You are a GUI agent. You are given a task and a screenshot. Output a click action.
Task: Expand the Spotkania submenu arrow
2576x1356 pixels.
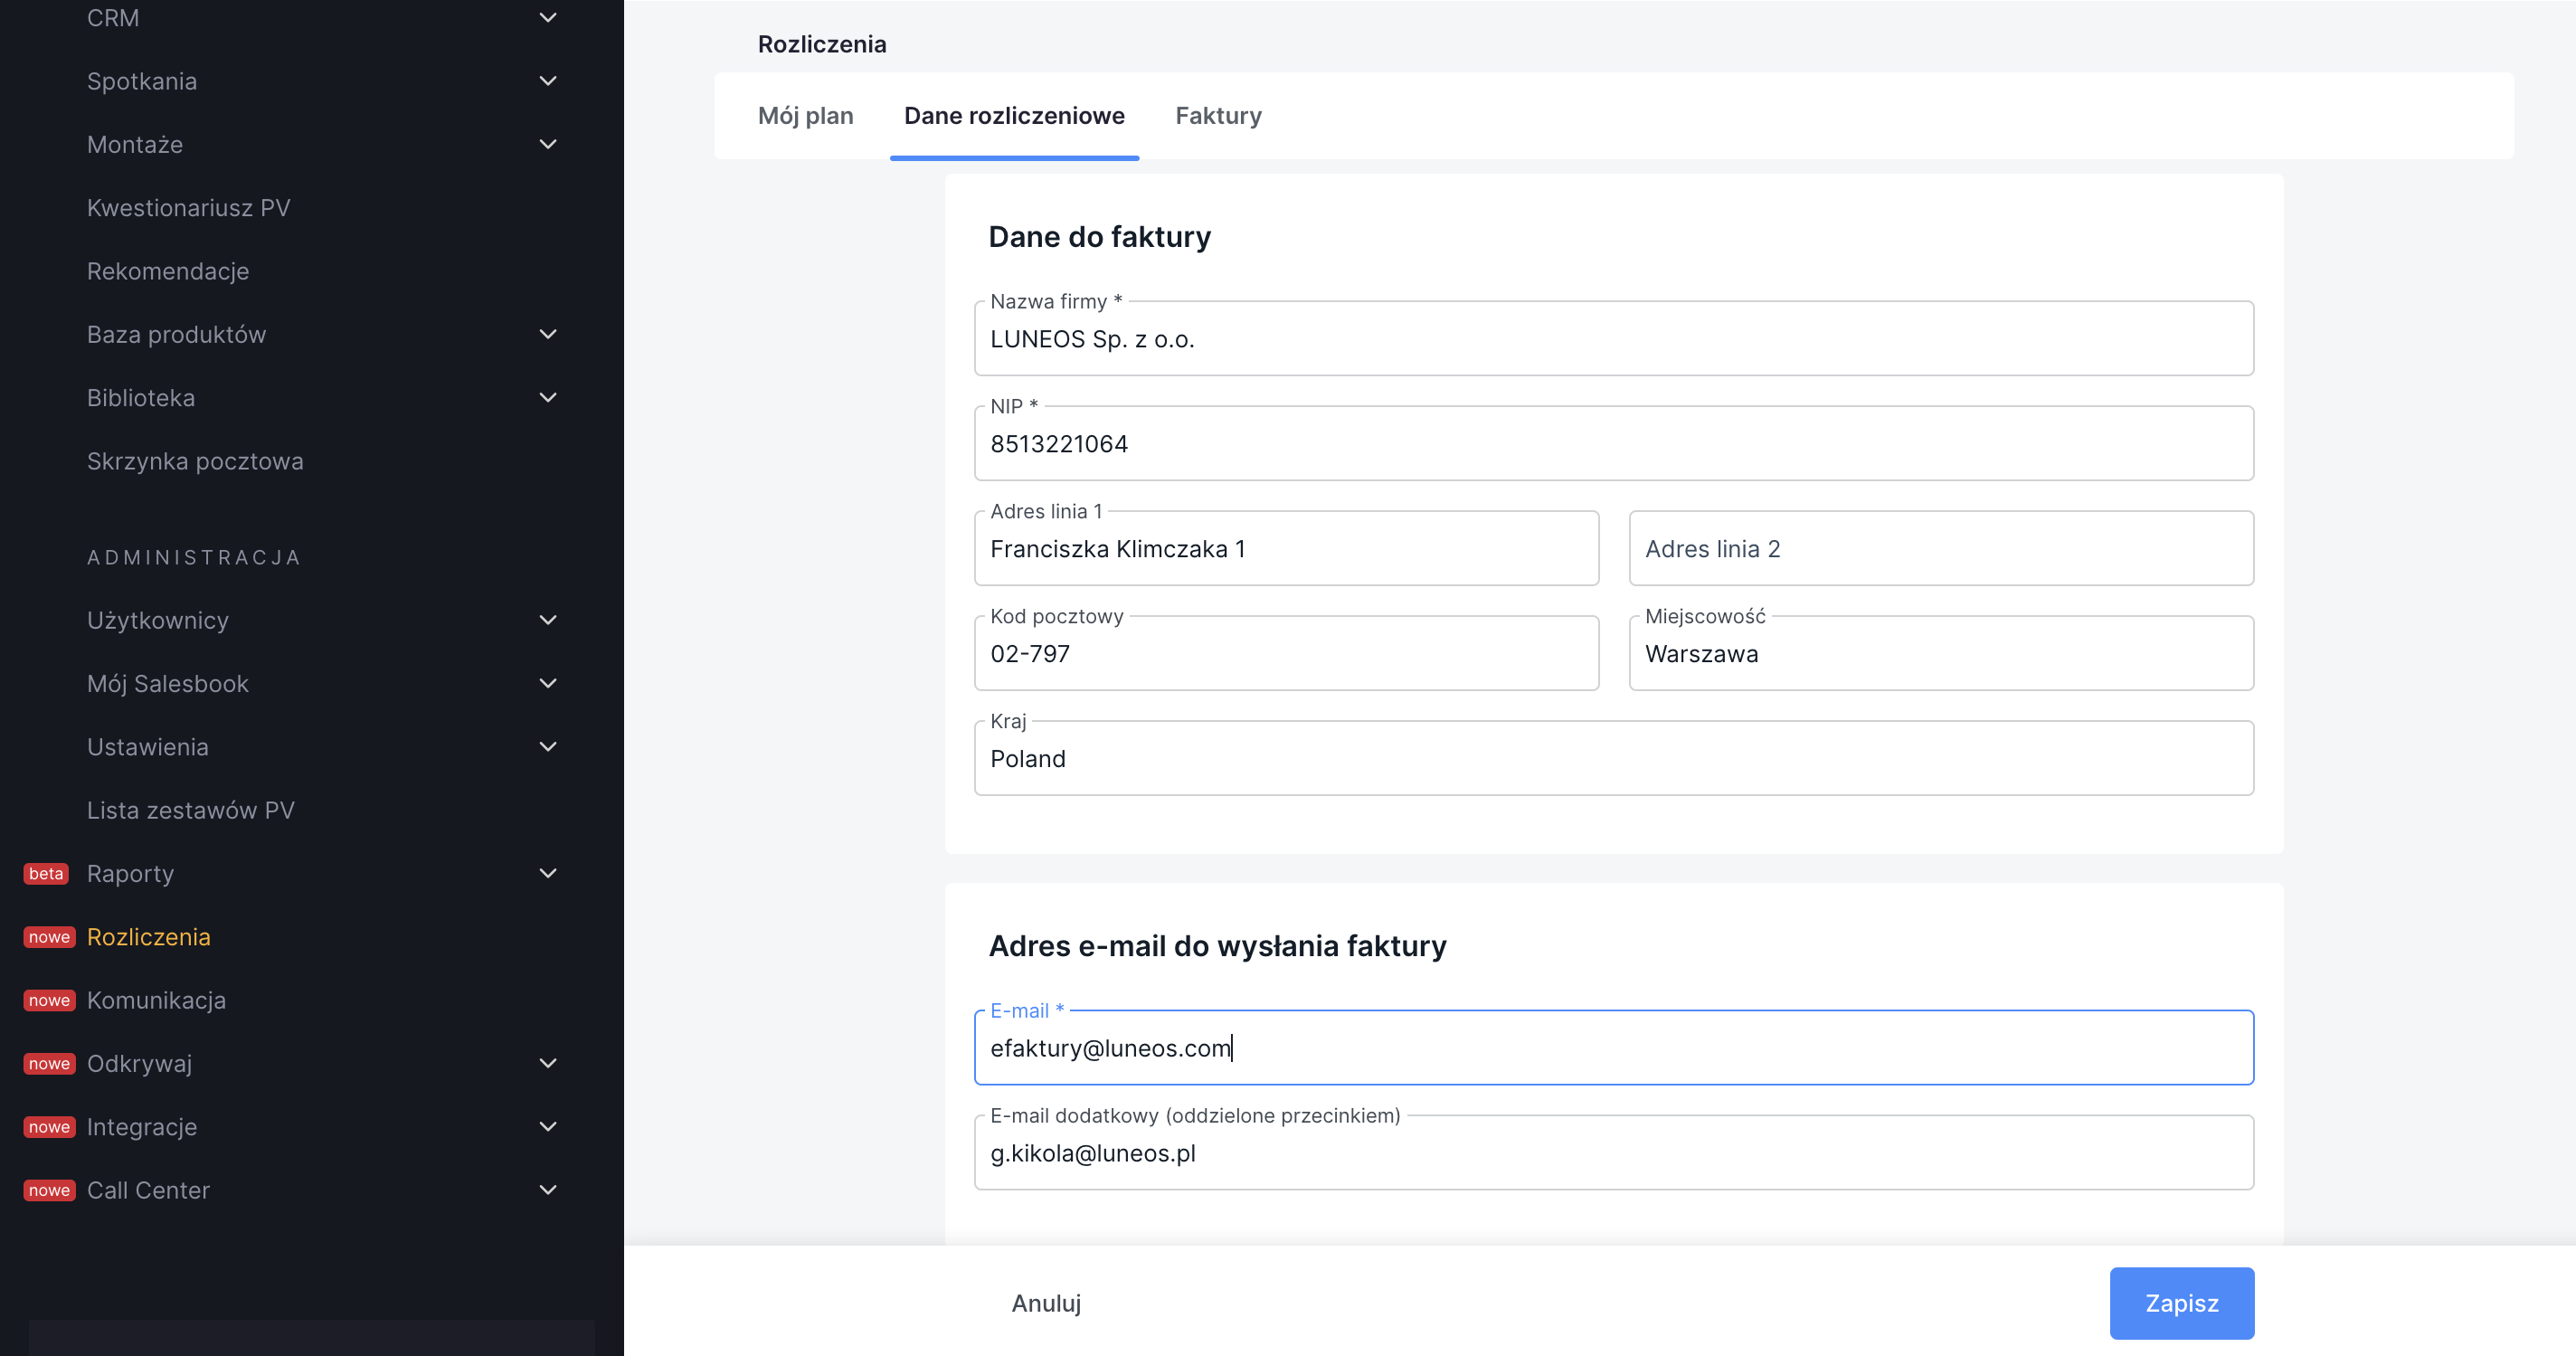(547, 81)
